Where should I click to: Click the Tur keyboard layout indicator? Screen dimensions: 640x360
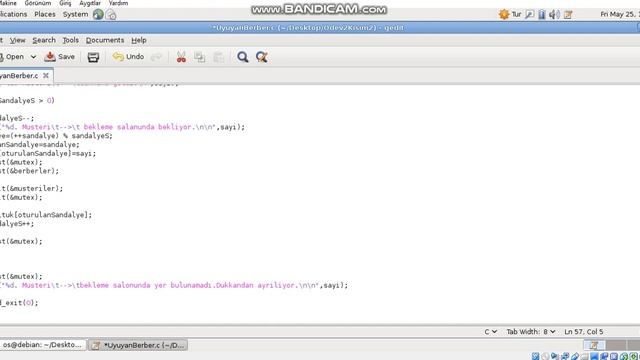516,14
